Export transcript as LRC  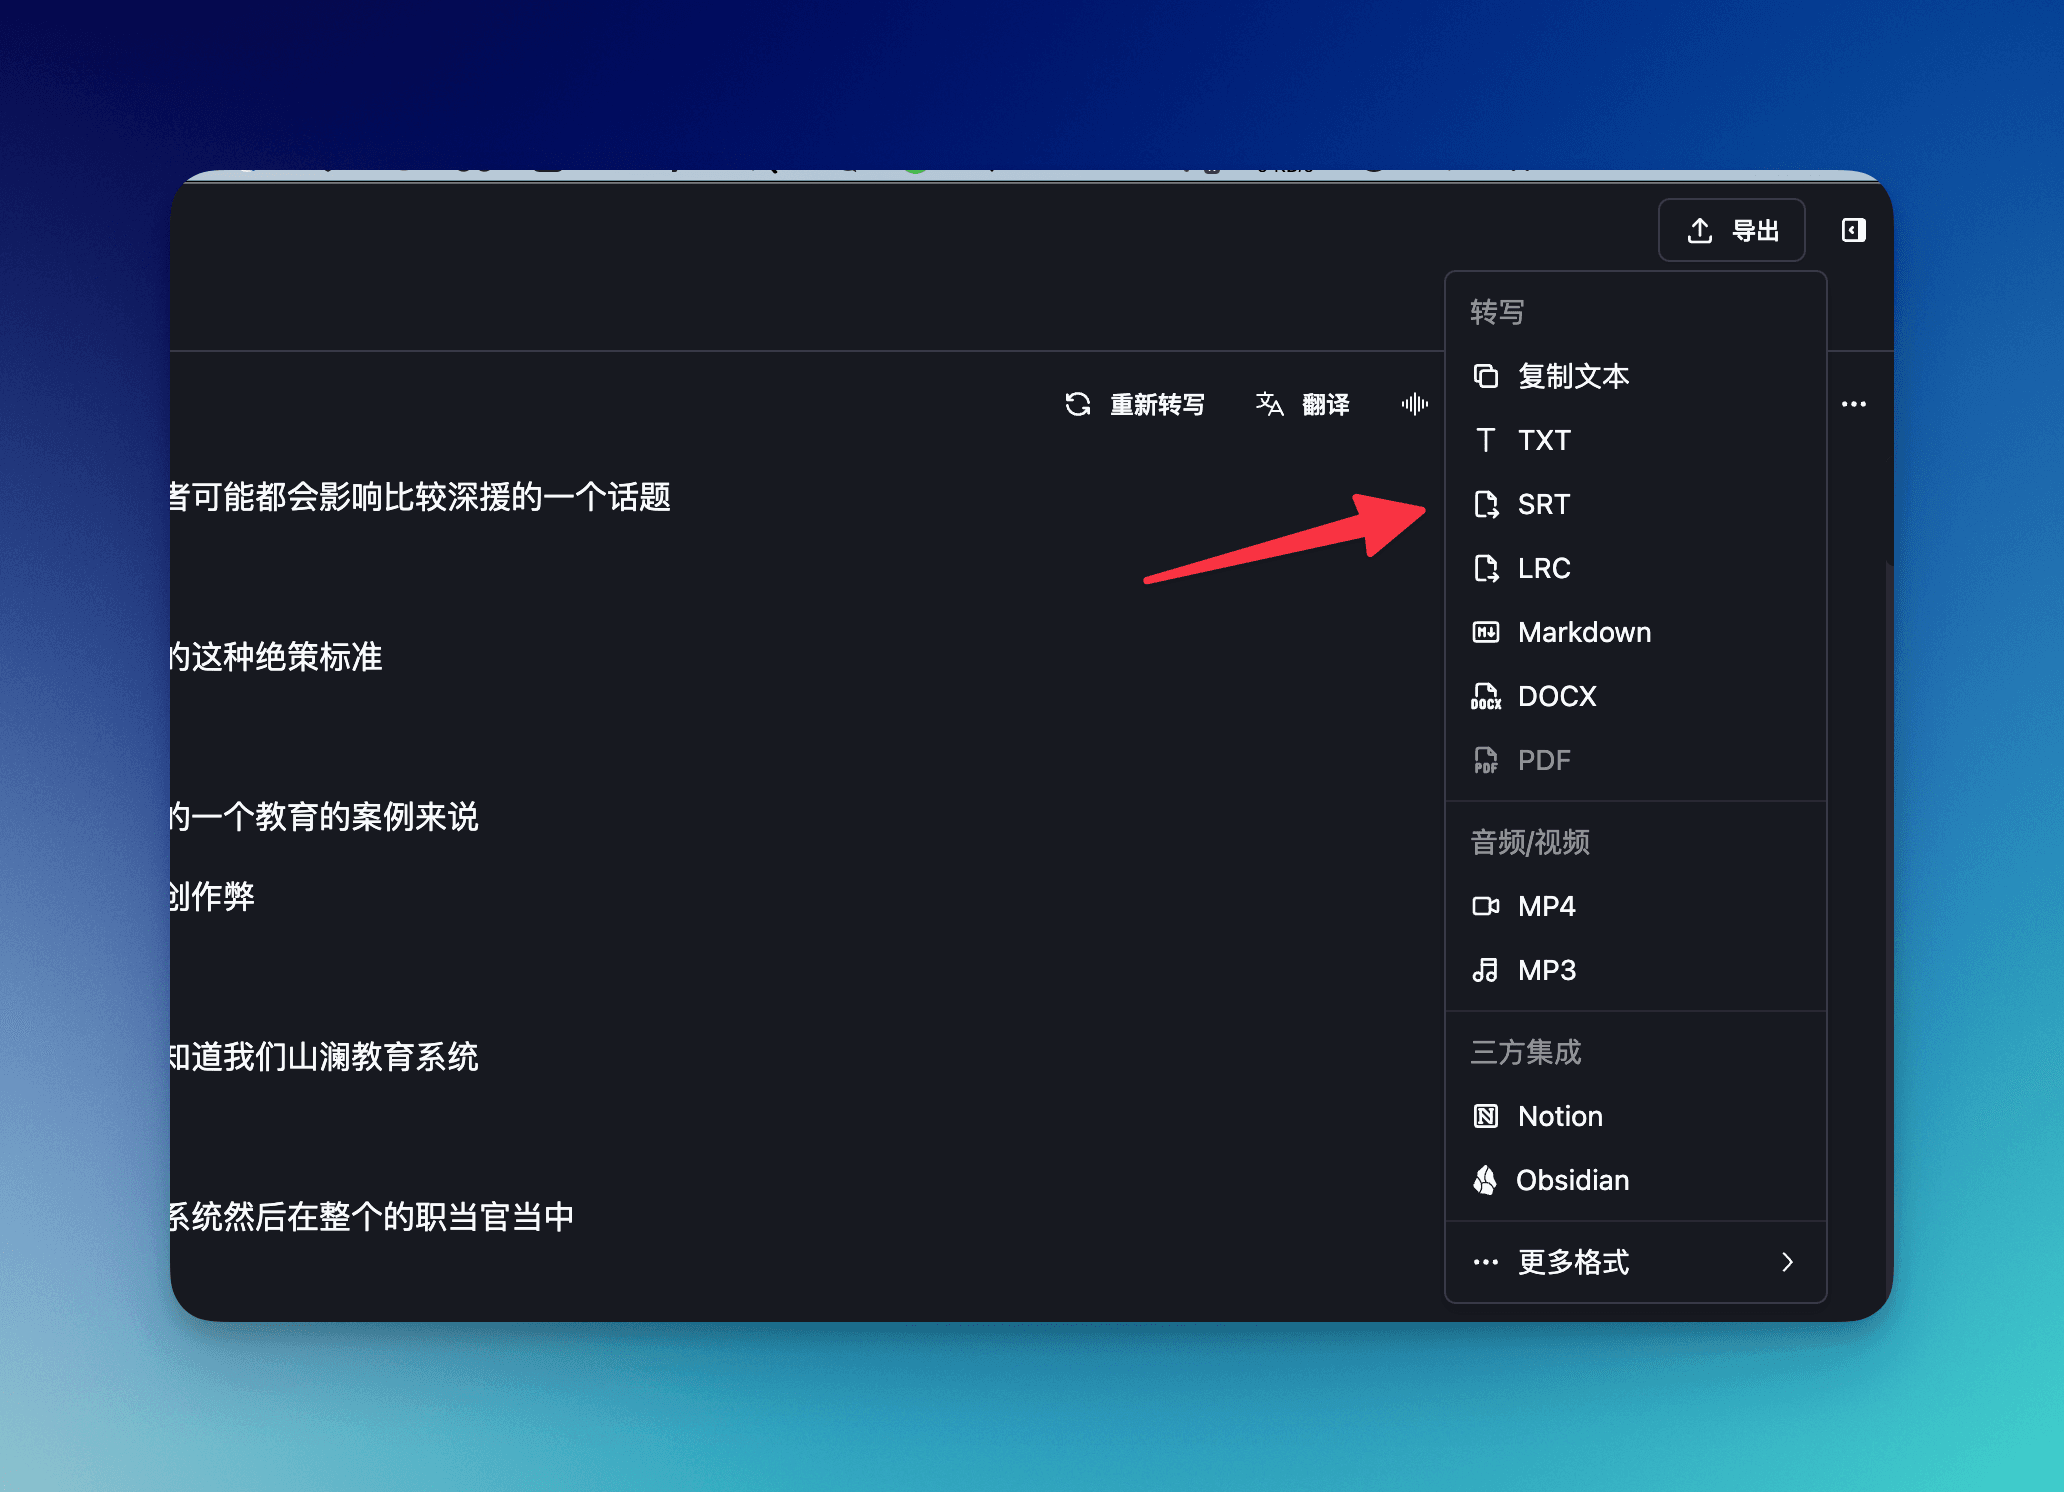click(x=1636, y=568)
